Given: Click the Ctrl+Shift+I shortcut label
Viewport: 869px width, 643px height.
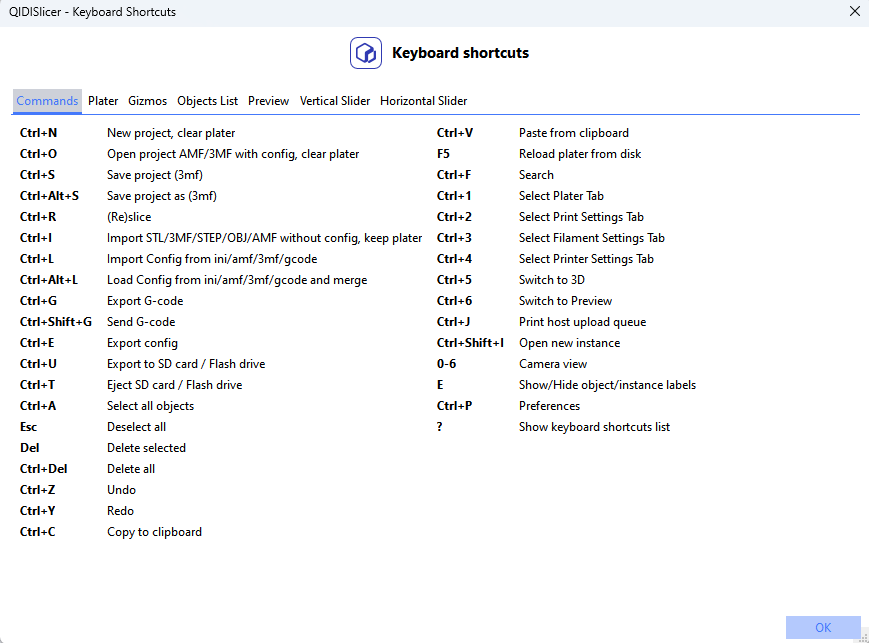Looking at the screenshot, I should pos(470,343).
